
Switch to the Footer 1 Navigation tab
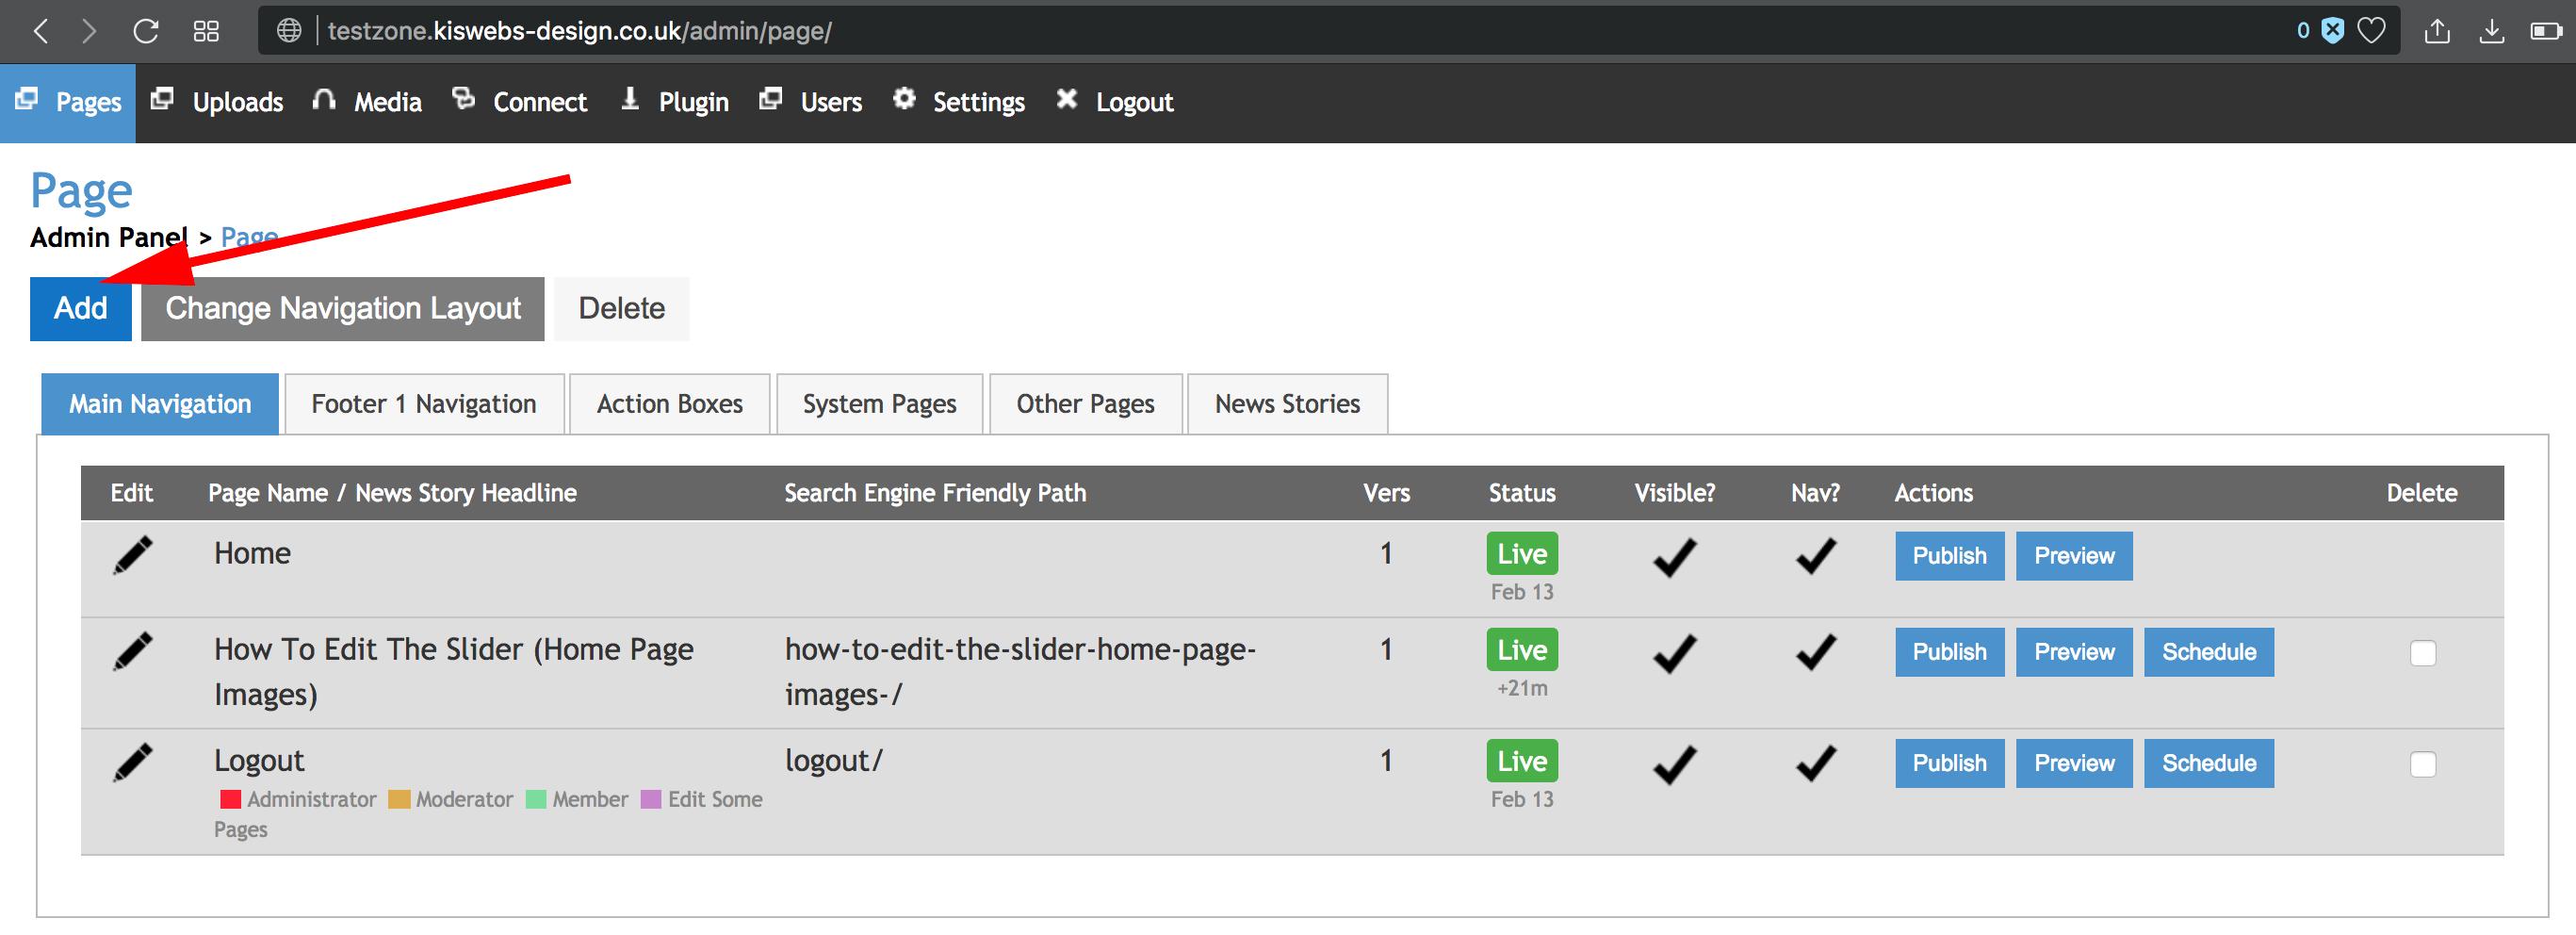click(x=423, y=404)
